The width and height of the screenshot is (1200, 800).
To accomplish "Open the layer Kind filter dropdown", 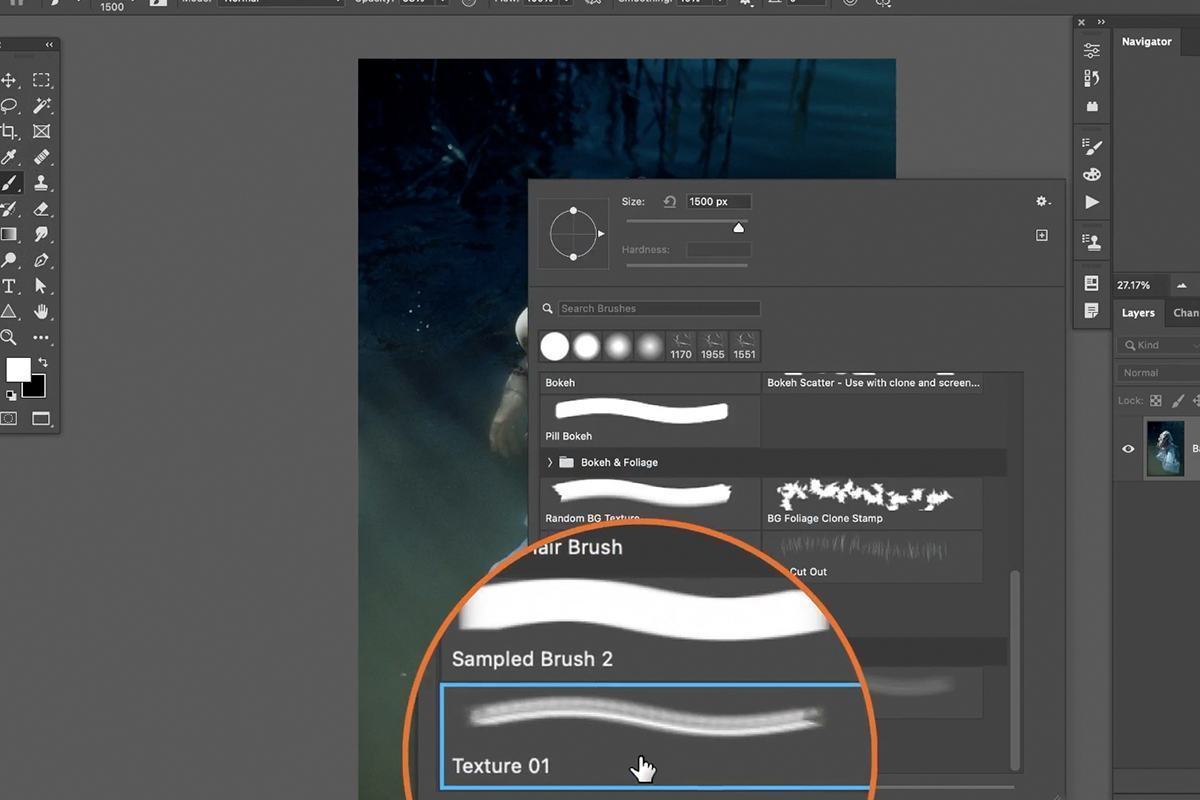I will click(1158, 345).
